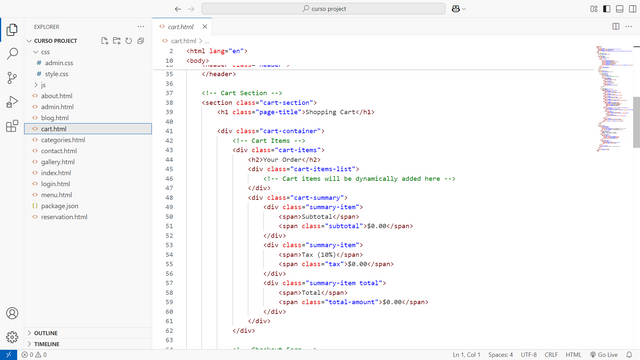Change indentation via Spaces: 4
This screenshot has height=360, width=640.
(500, 355)
